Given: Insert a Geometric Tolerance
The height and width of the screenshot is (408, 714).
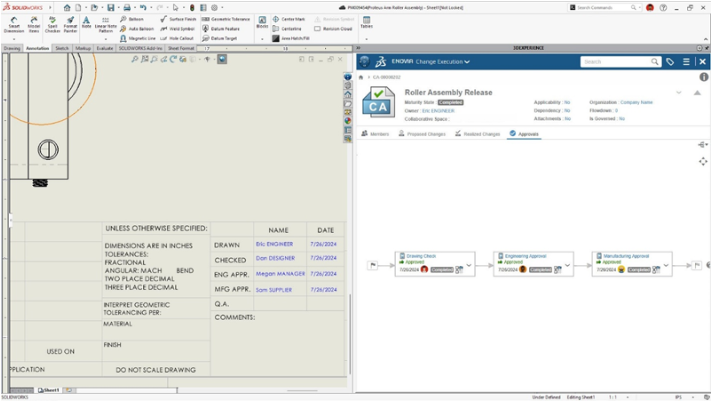Looking at the screenshot, I should pos(226,19).
